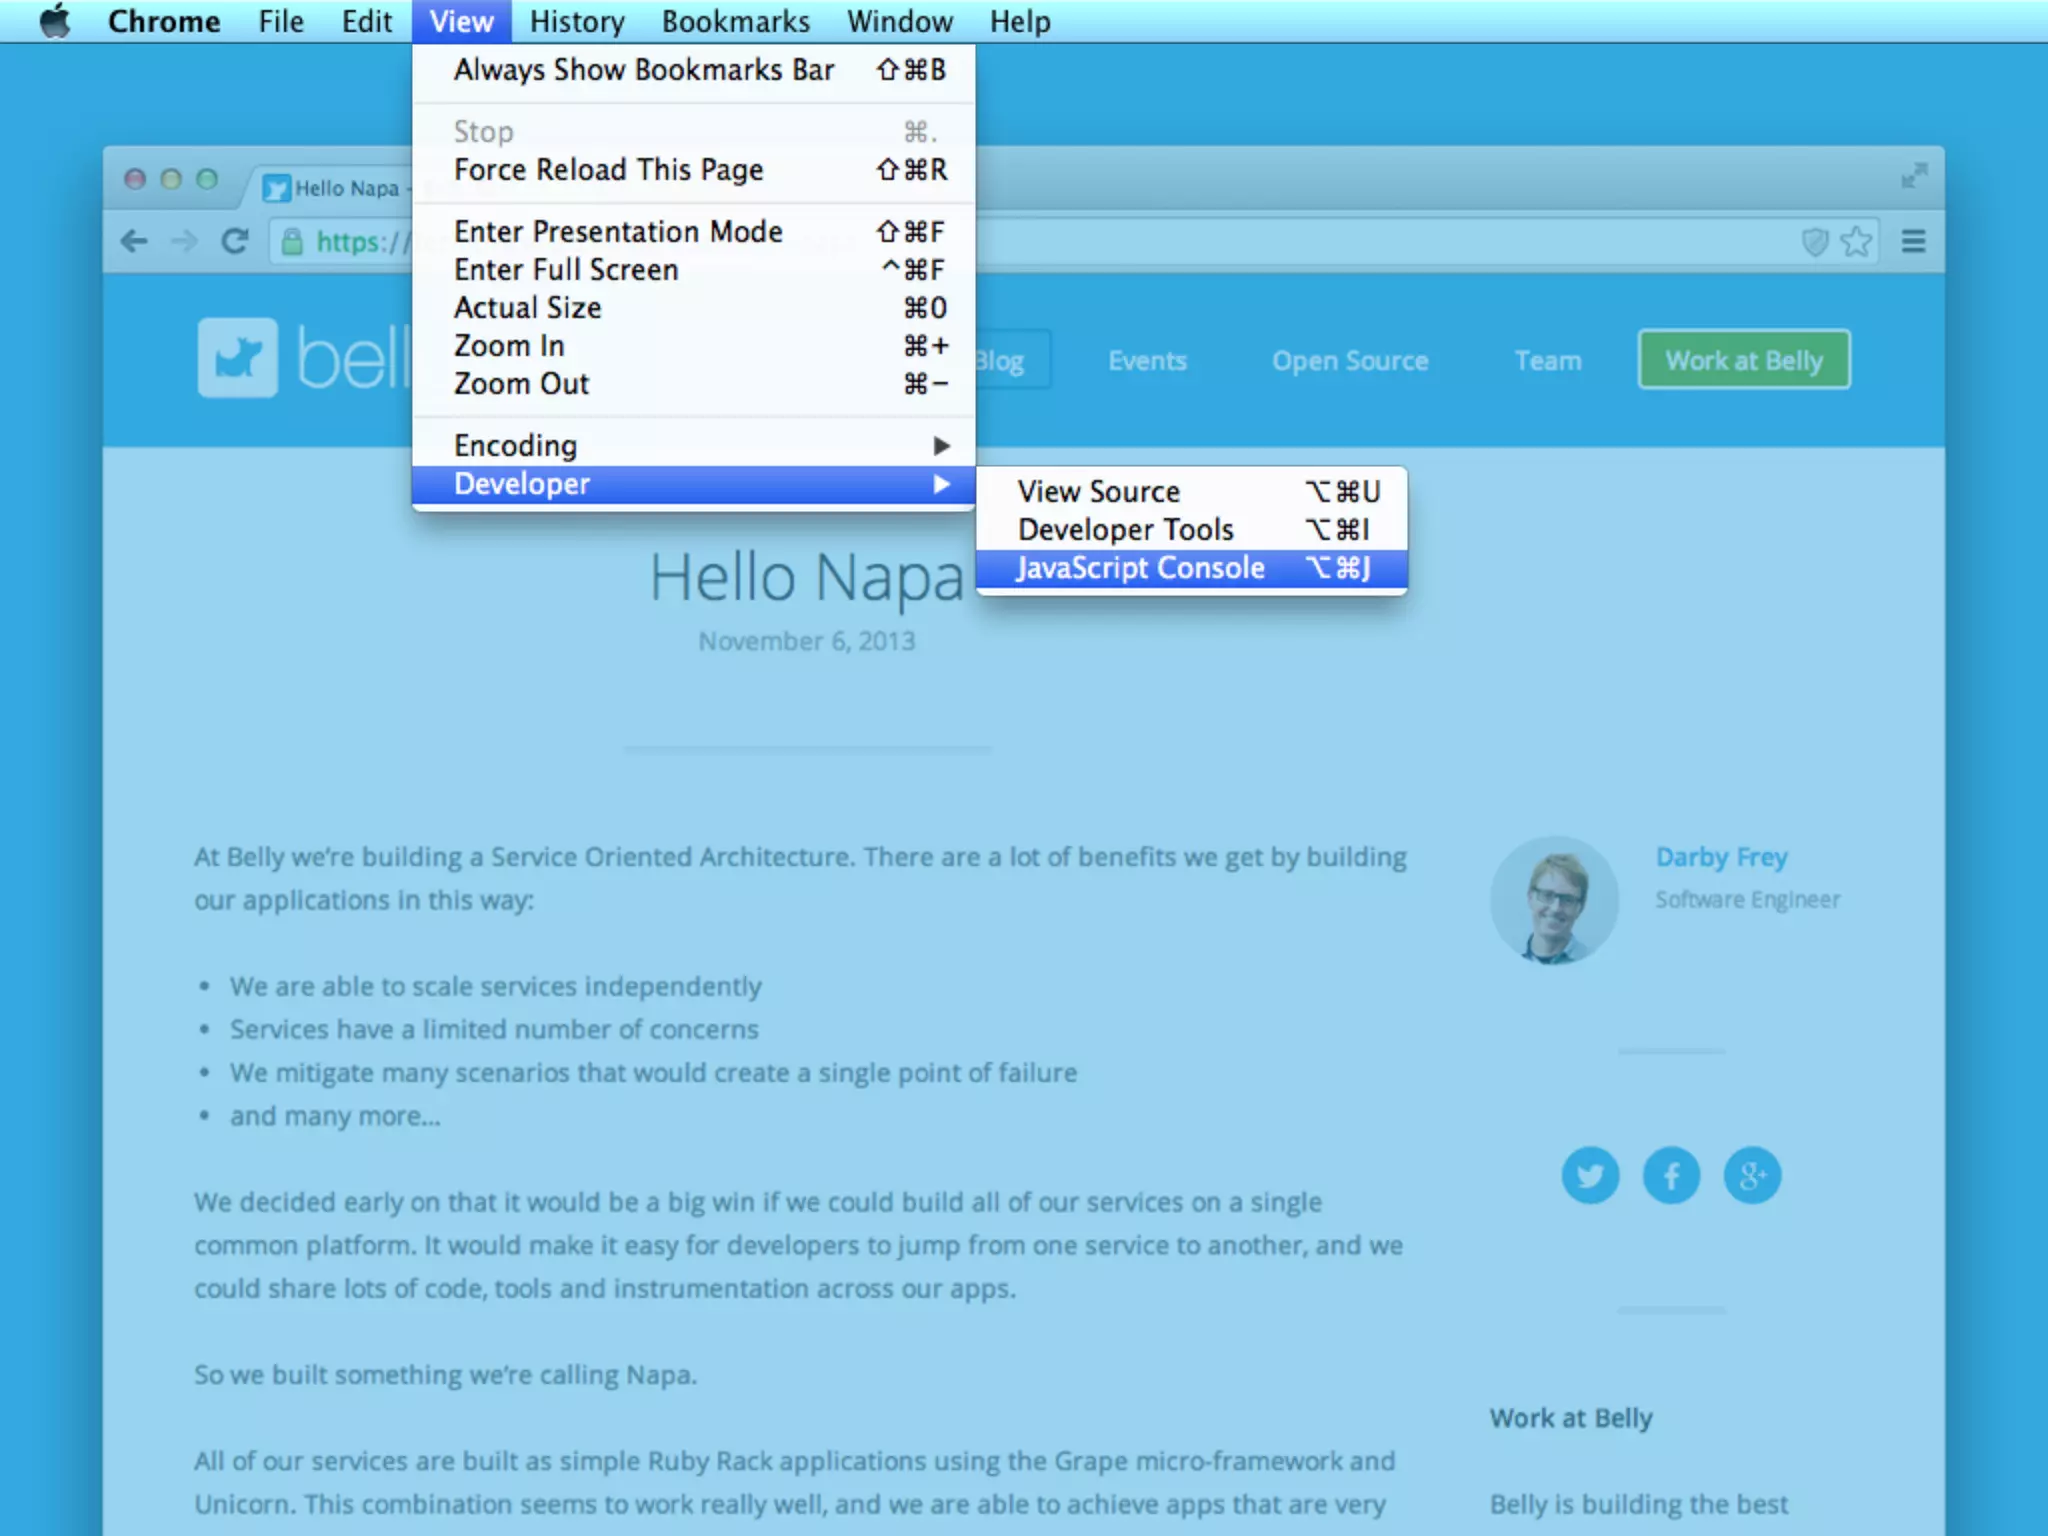Click the shield icon in address bar

(x=1815, y=241)
